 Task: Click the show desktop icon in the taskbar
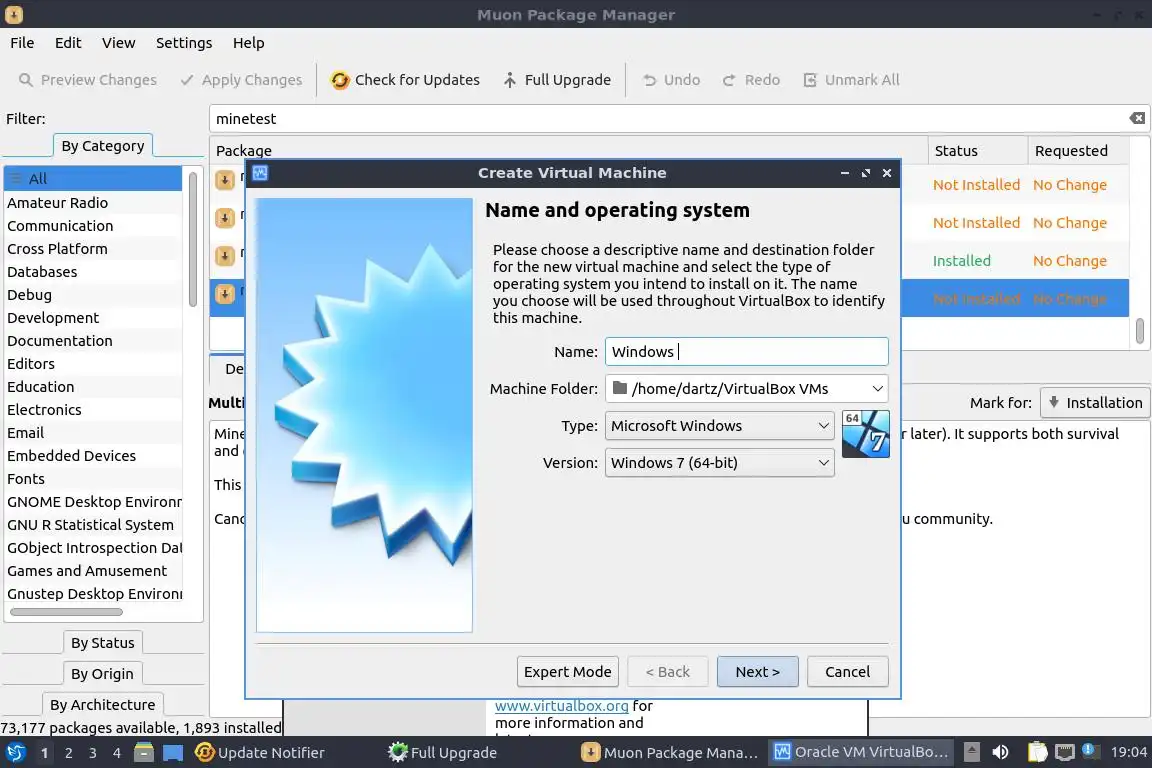click(x=173, y=753)
